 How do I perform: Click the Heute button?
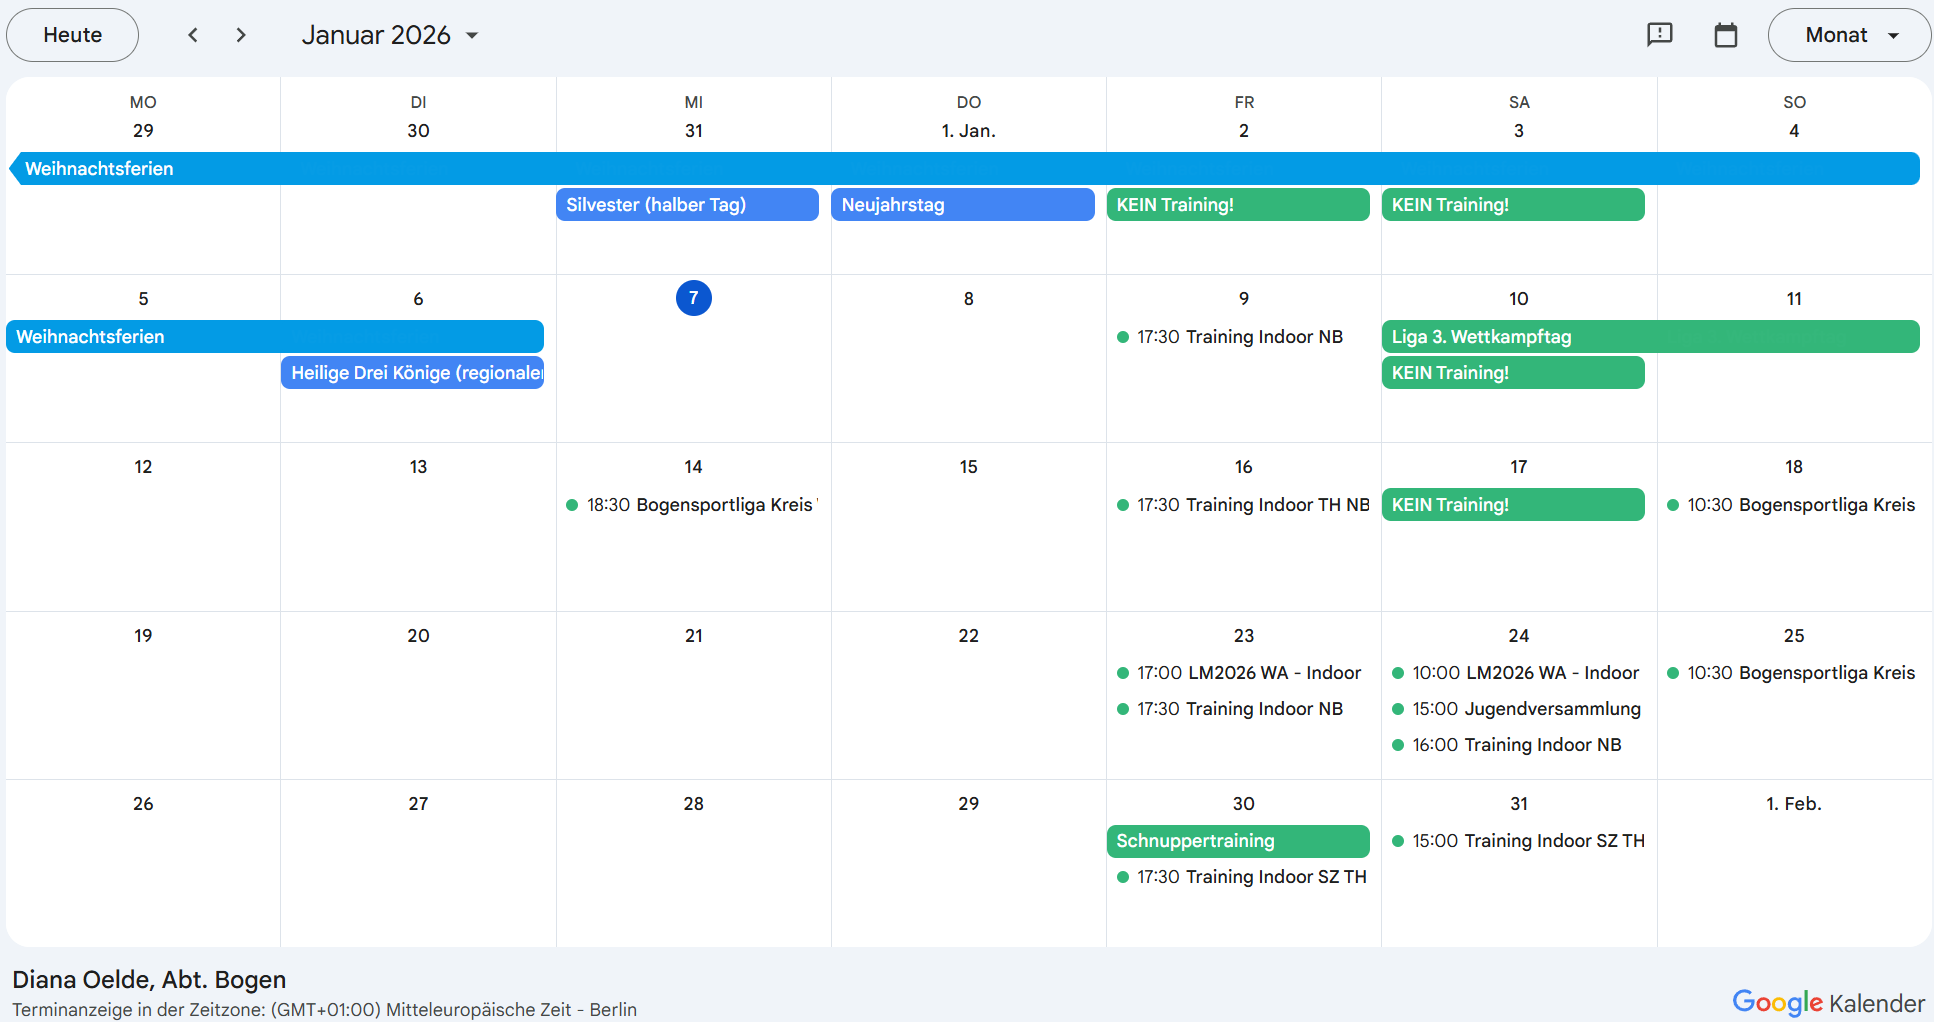pos(71,34)
